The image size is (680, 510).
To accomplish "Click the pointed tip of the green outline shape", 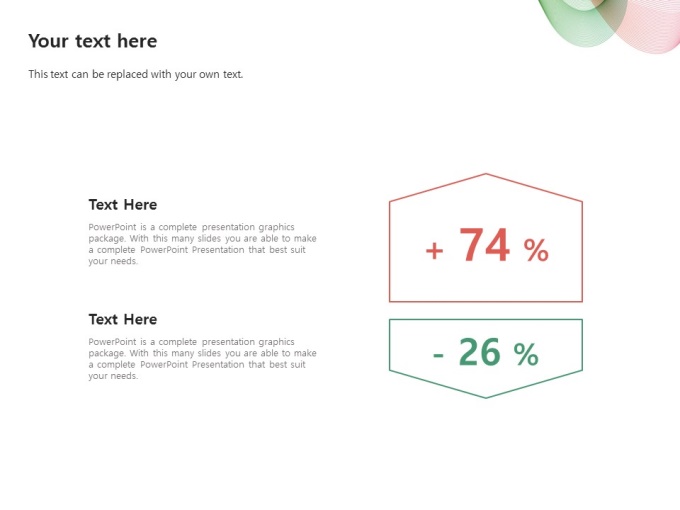I will pyautogui.click(x=486, y=397).
